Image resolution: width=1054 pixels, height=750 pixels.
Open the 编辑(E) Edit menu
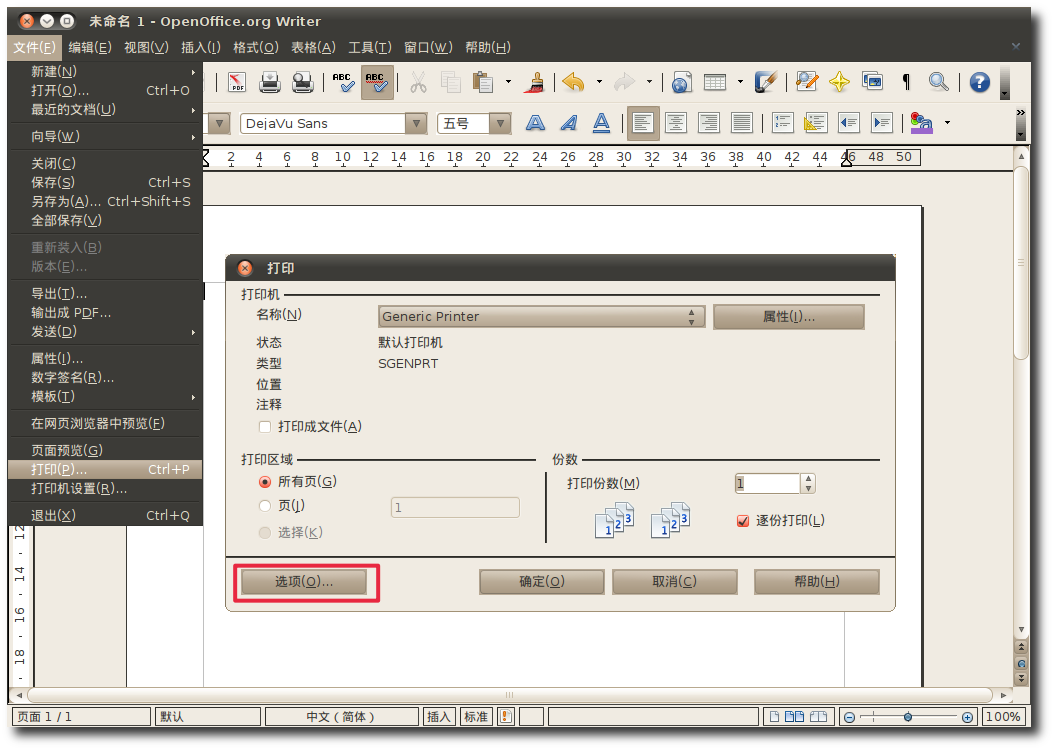pos(89,48)
